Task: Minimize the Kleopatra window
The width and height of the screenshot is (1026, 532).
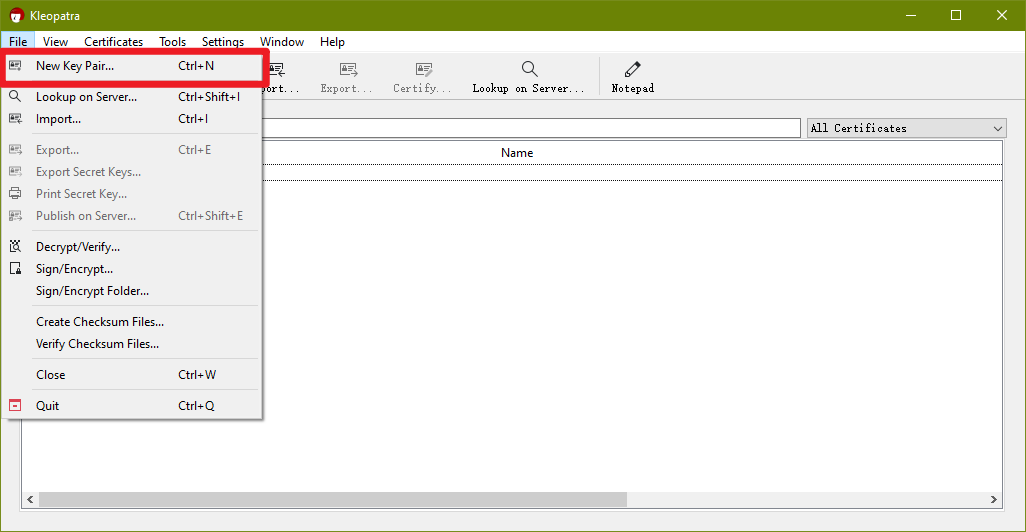Action: [911, 15]
